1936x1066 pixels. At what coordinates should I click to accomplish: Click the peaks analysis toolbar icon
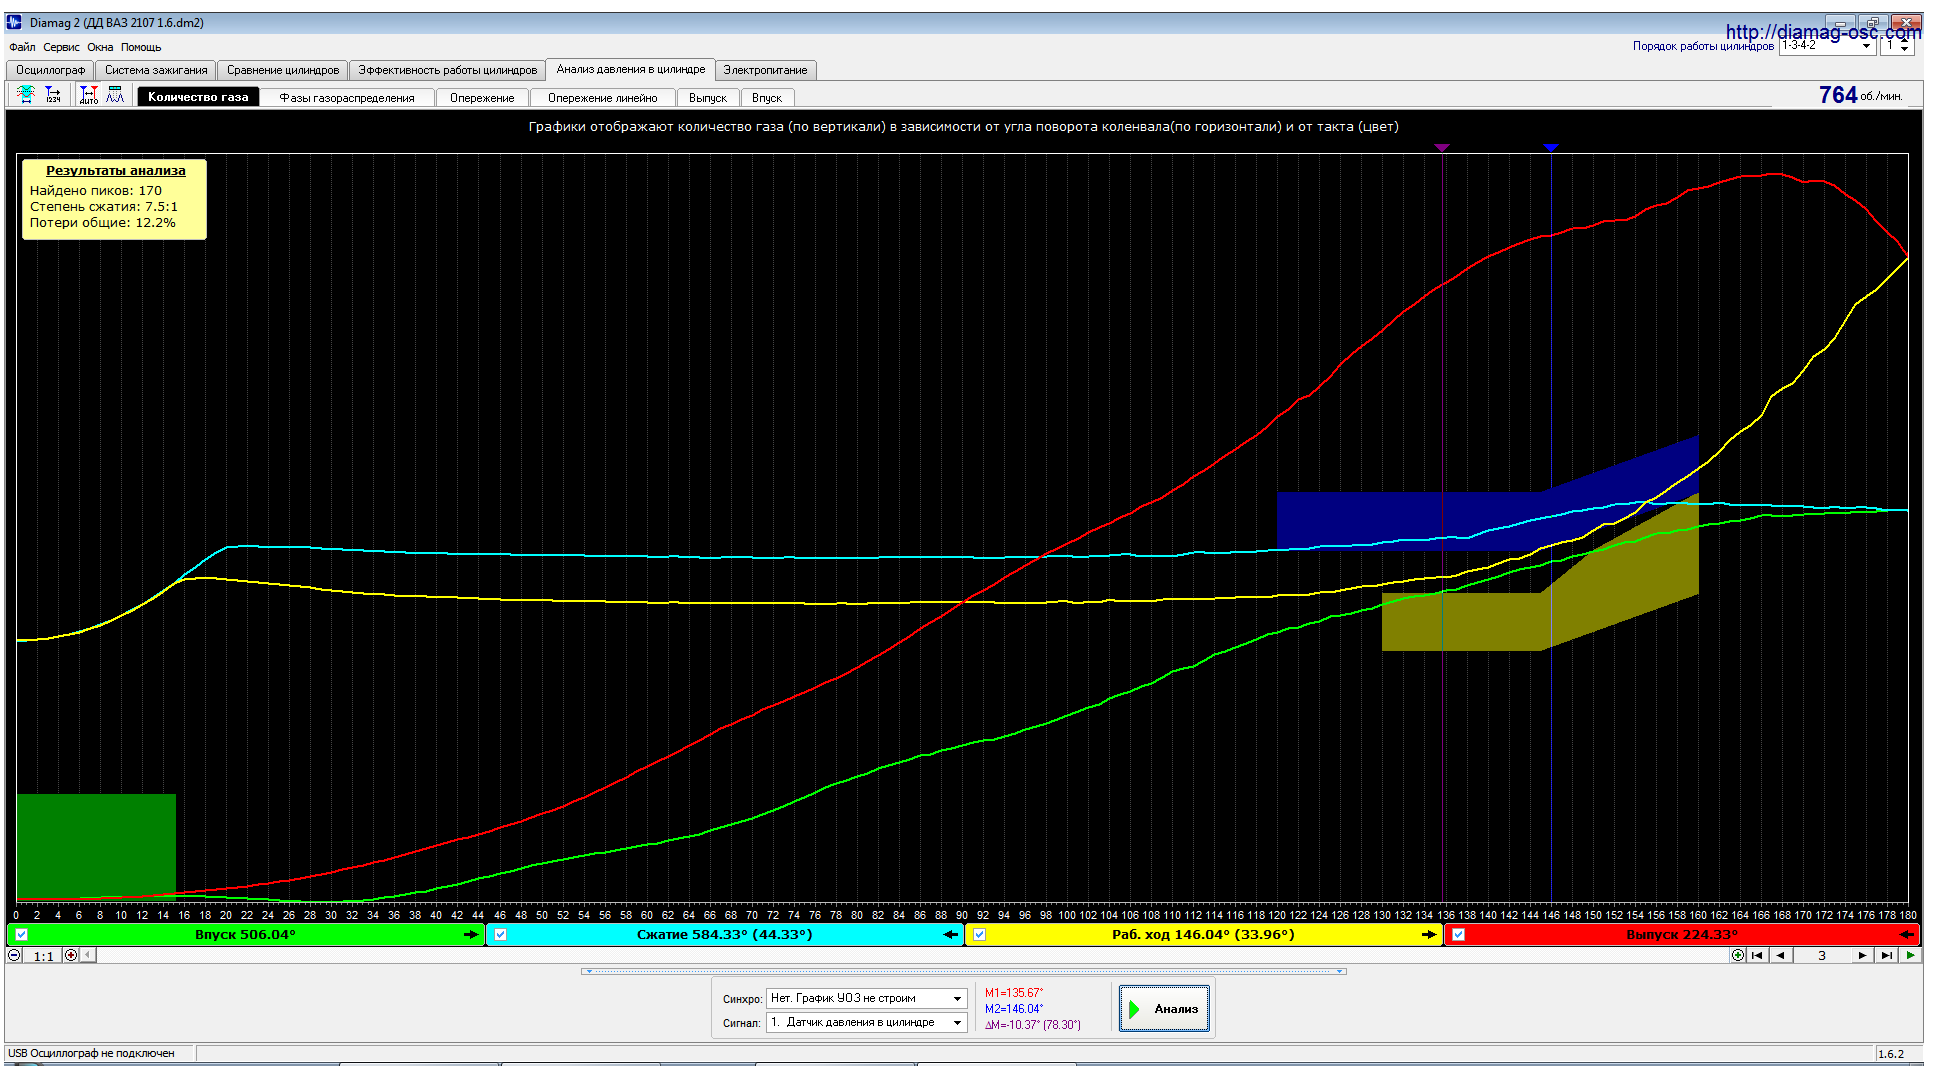point(116,95)
